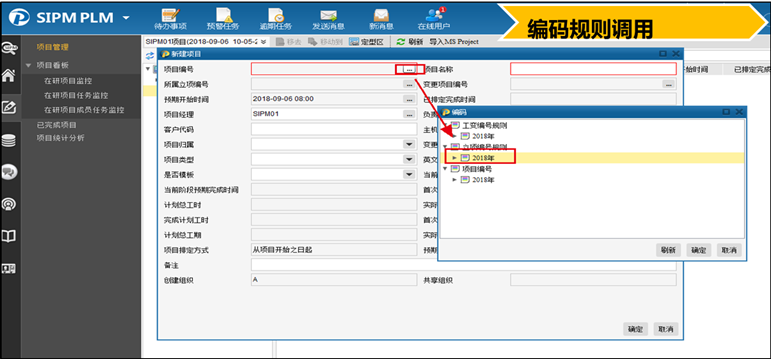Image resolution: width=772 pixels, height=360 pixels.
Task: Open 已完成项目 in the sidebar
Action: coord(56,125)
